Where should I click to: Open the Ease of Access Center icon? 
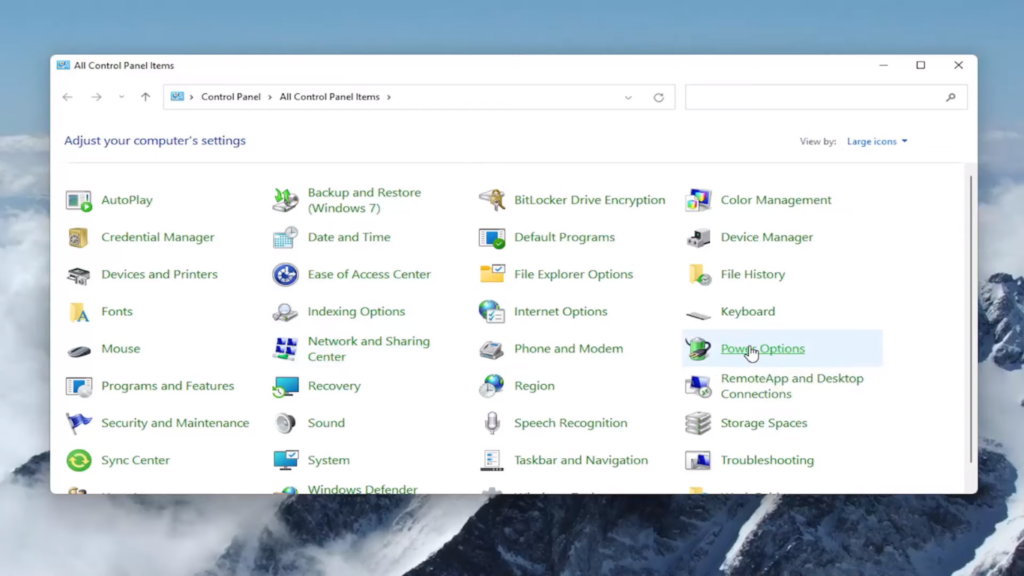tap(285, 274)
